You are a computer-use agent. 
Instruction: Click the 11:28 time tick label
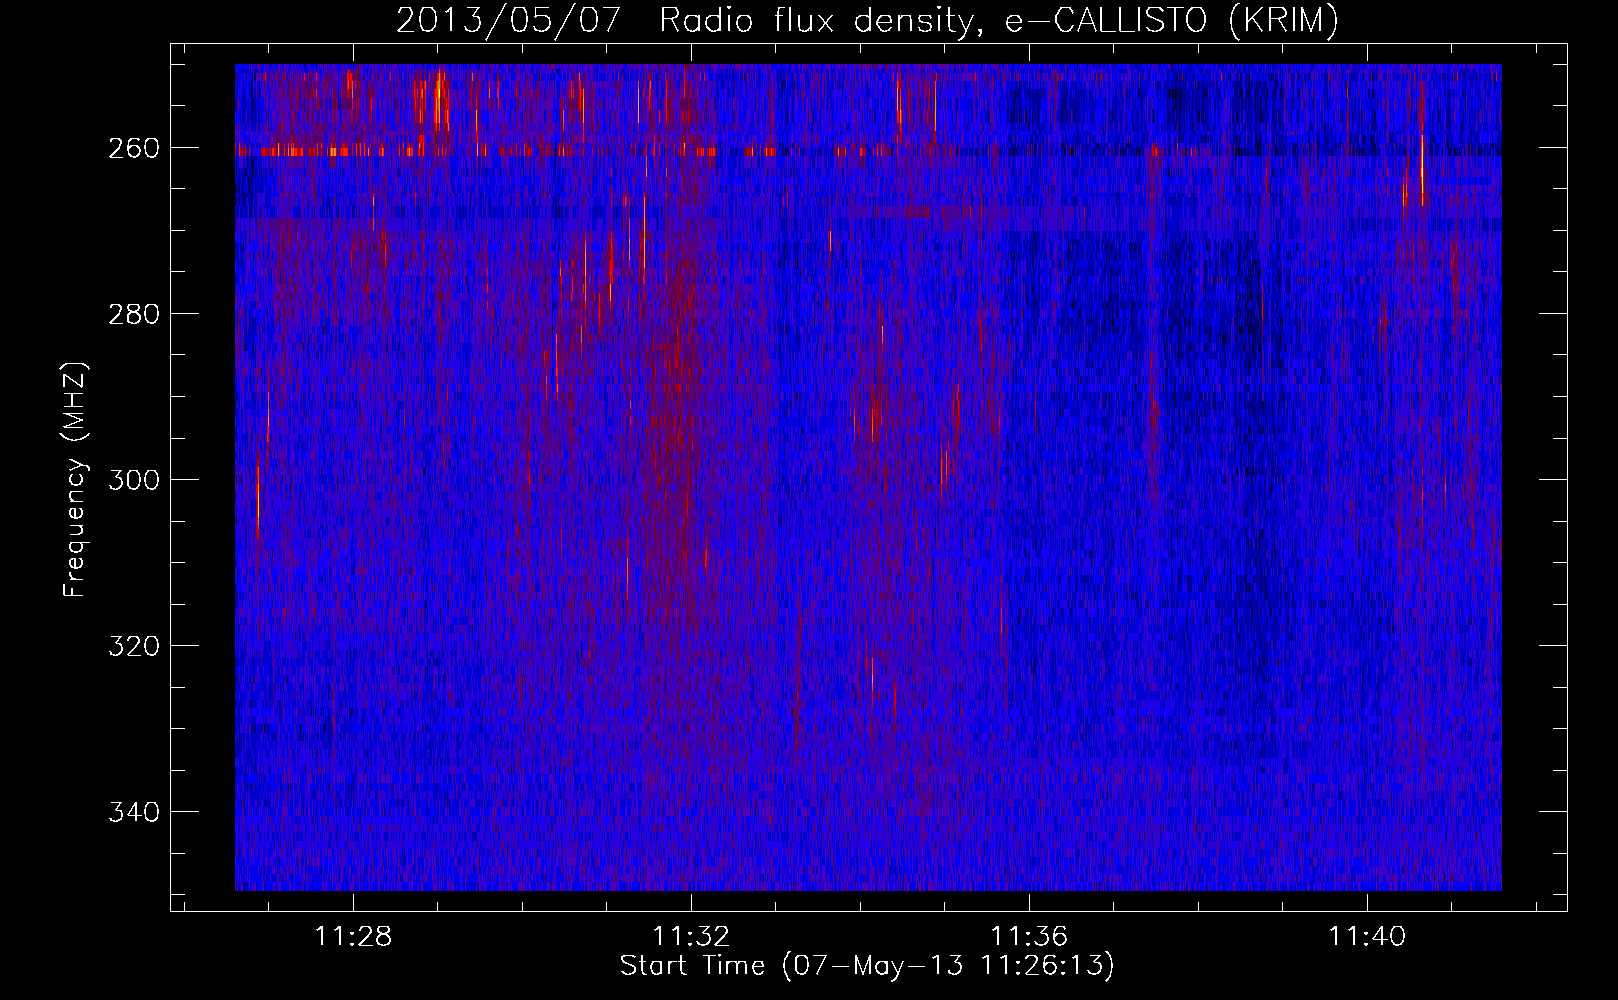click(x=353, y=937)
